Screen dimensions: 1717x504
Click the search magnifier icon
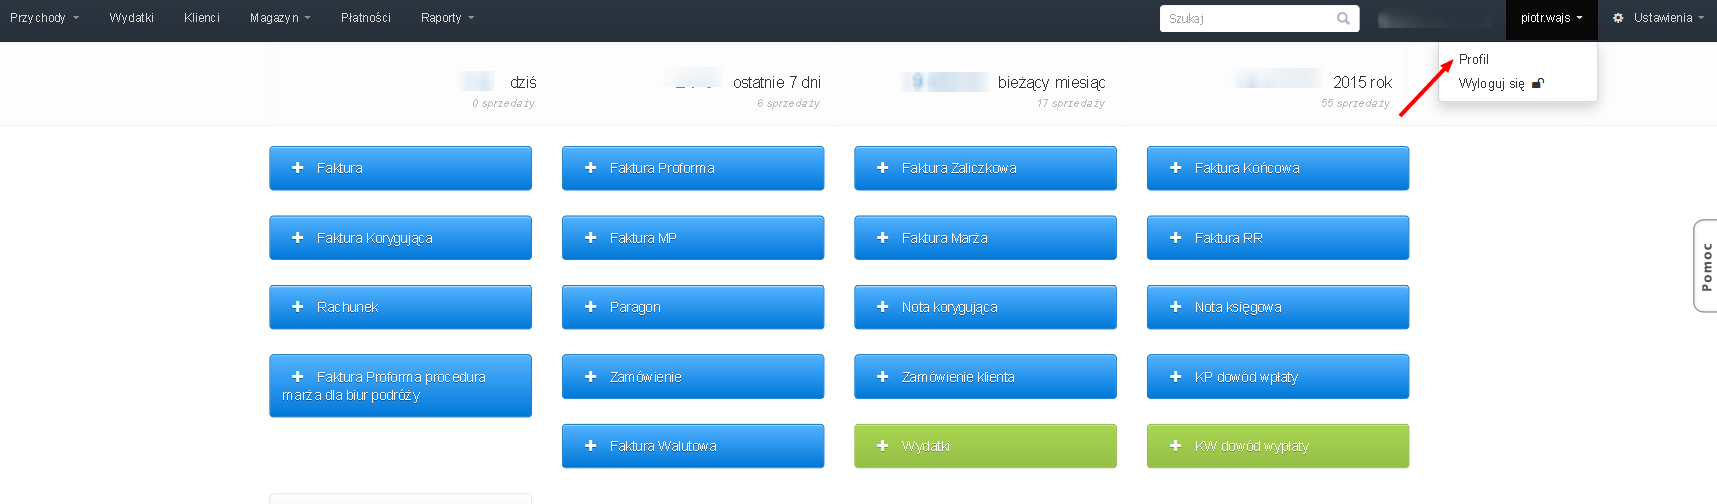(1343, 18)
